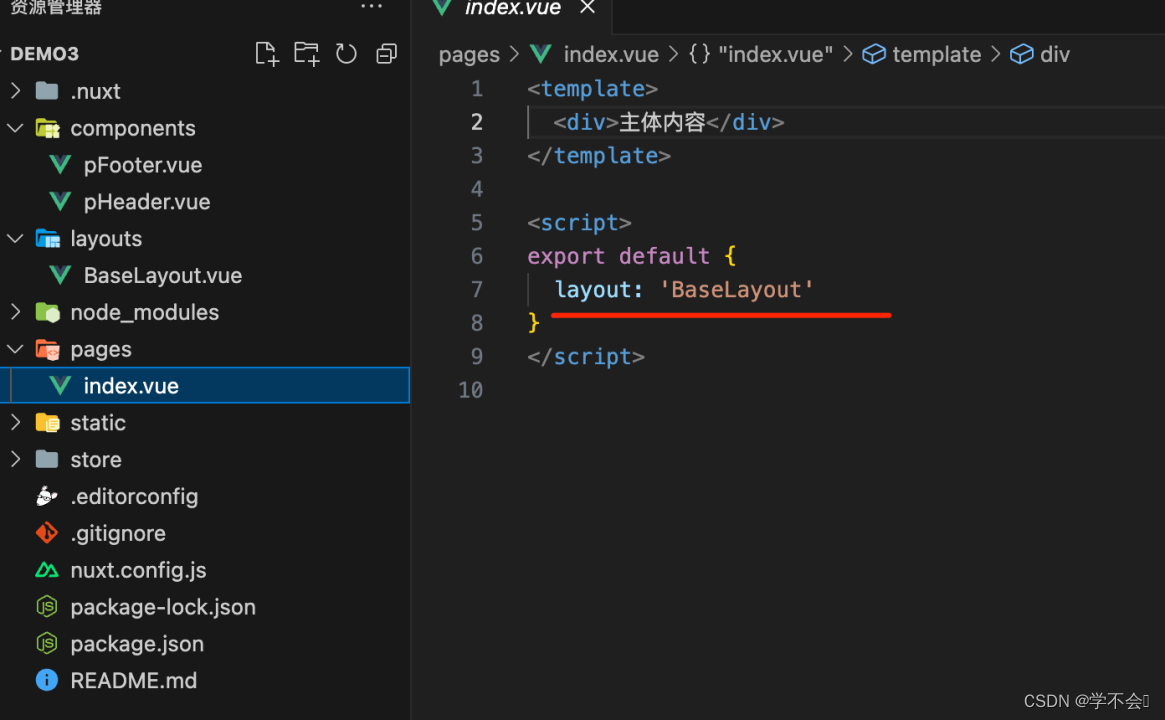Create a new file in the Explorer
The height and width of the screenshot is (720, 1165).
(x=266, y=53)
